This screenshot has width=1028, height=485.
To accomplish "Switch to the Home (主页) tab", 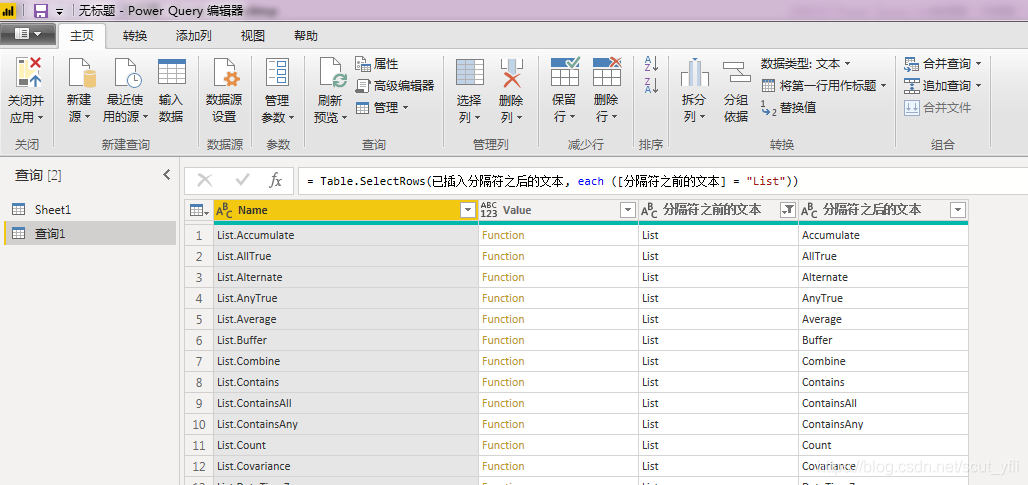I will [82, 36].
